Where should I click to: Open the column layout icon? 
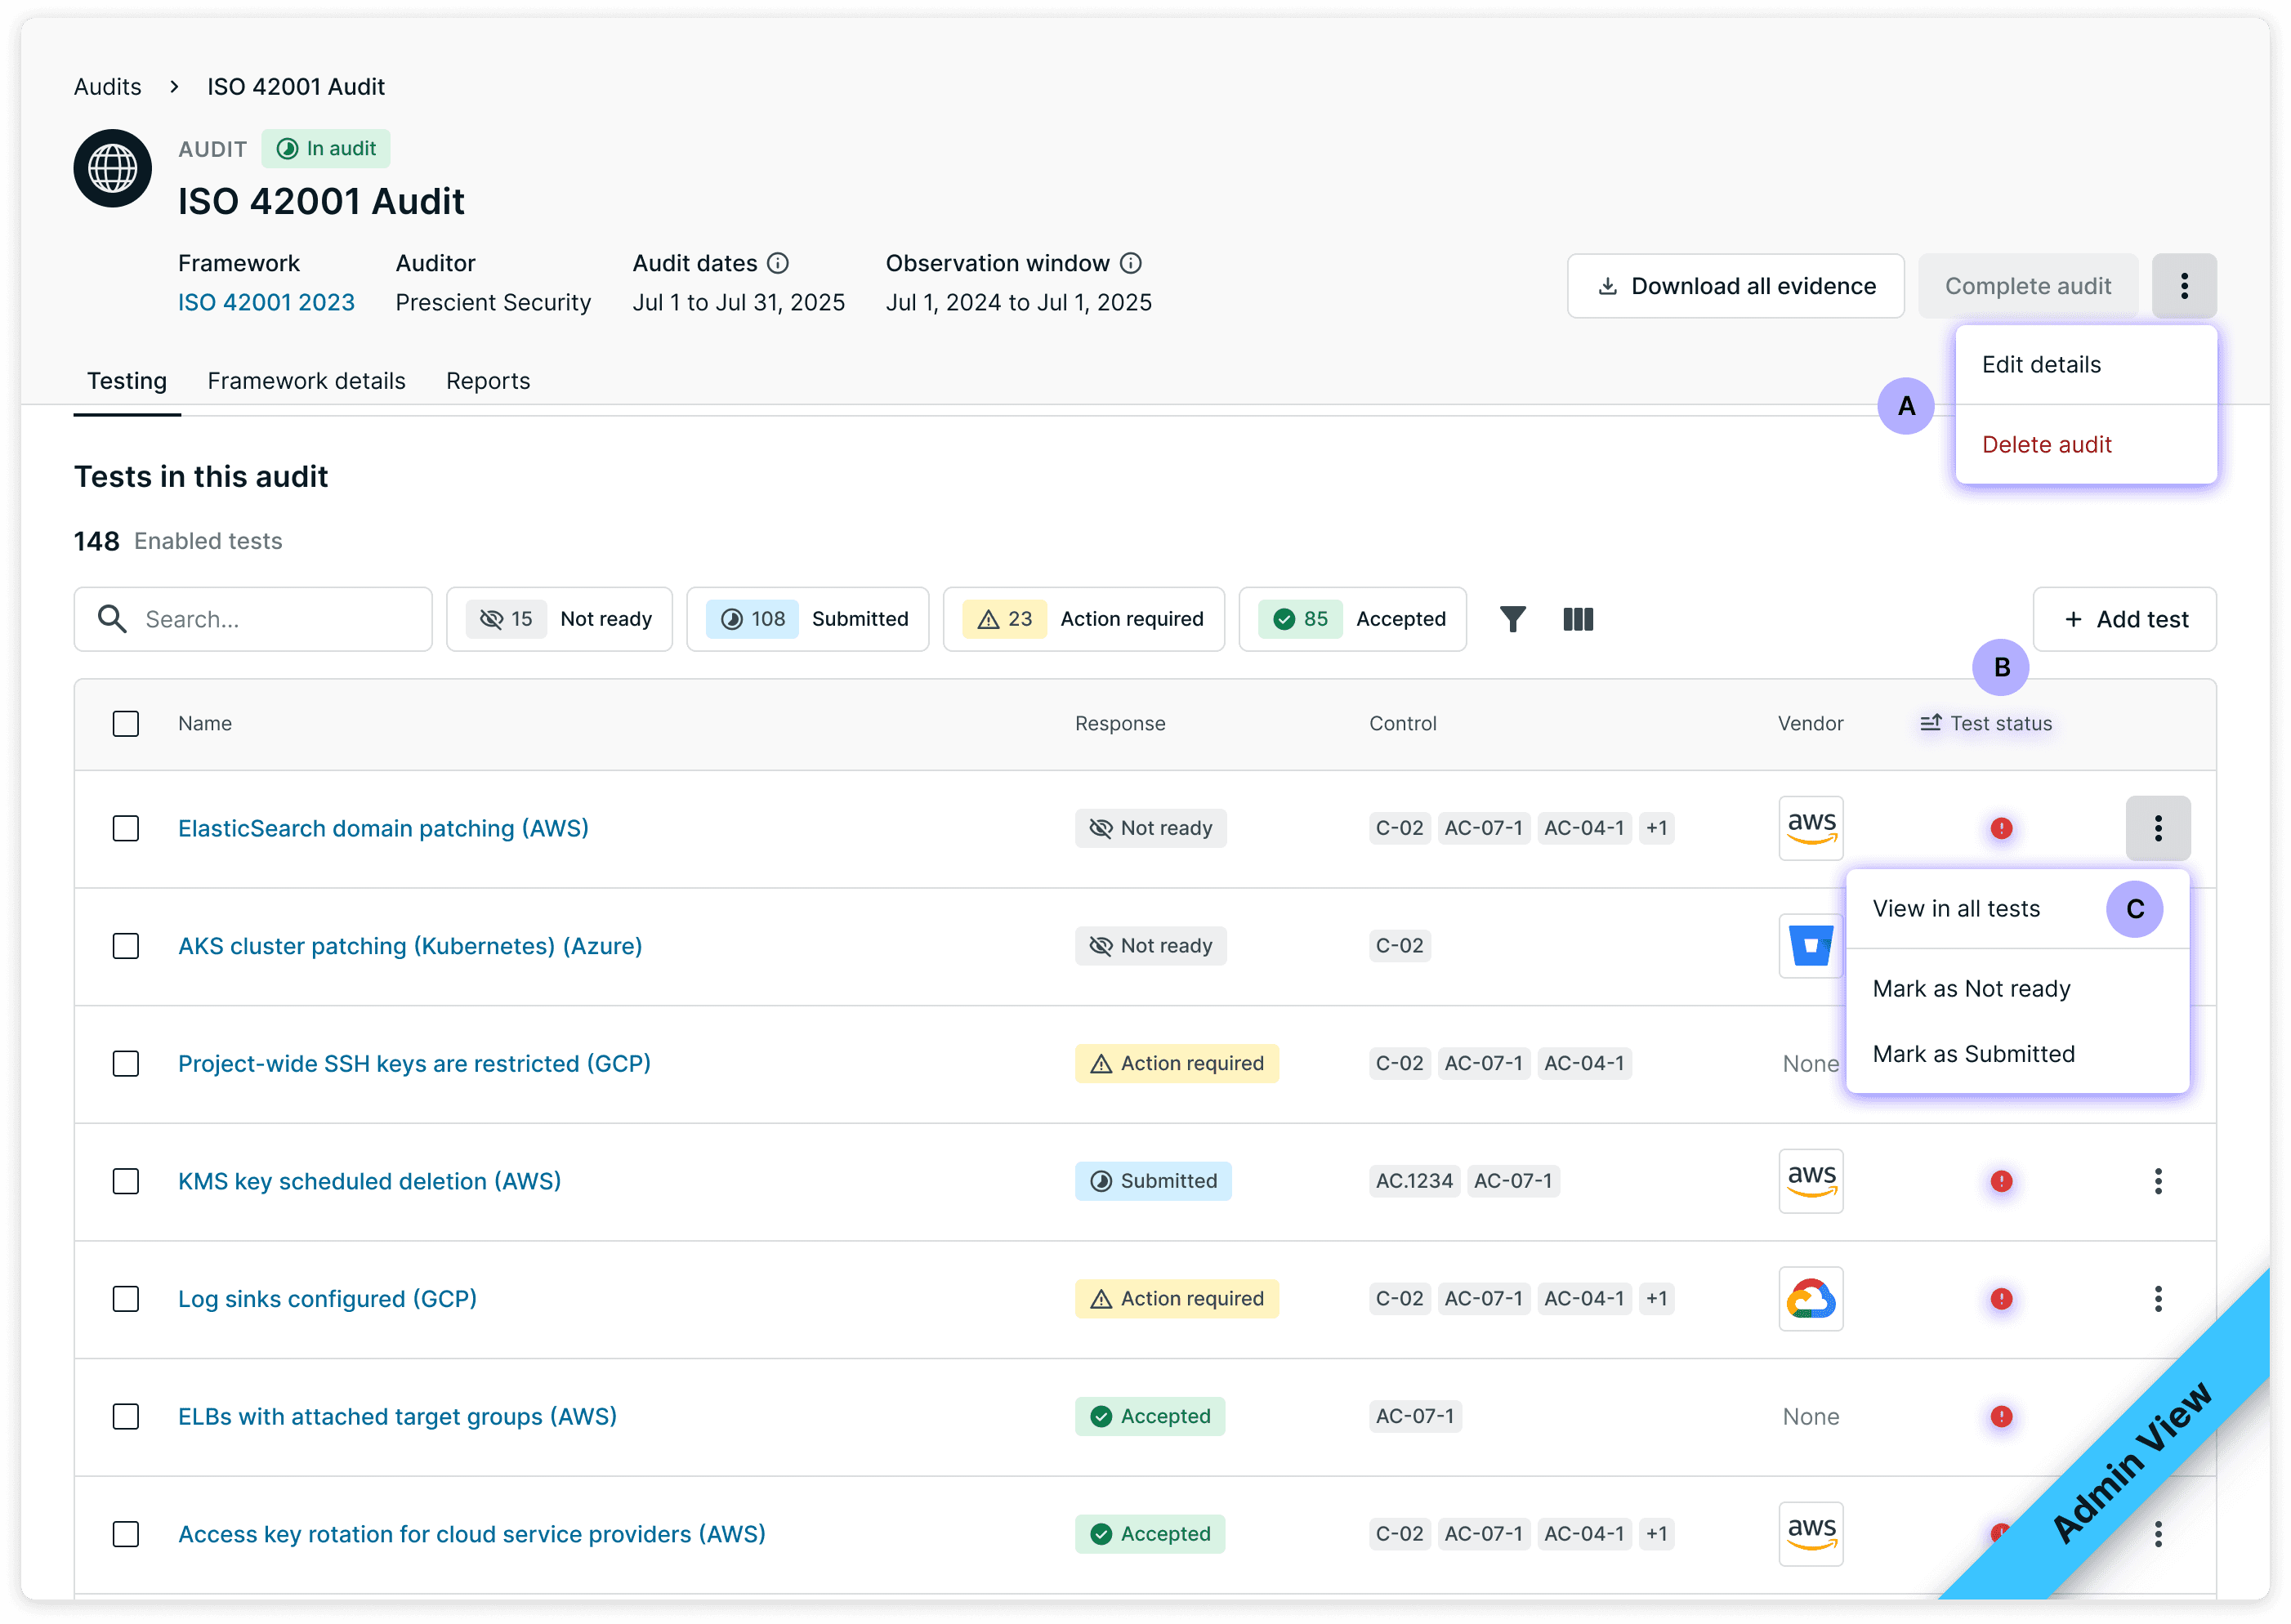1577,619
